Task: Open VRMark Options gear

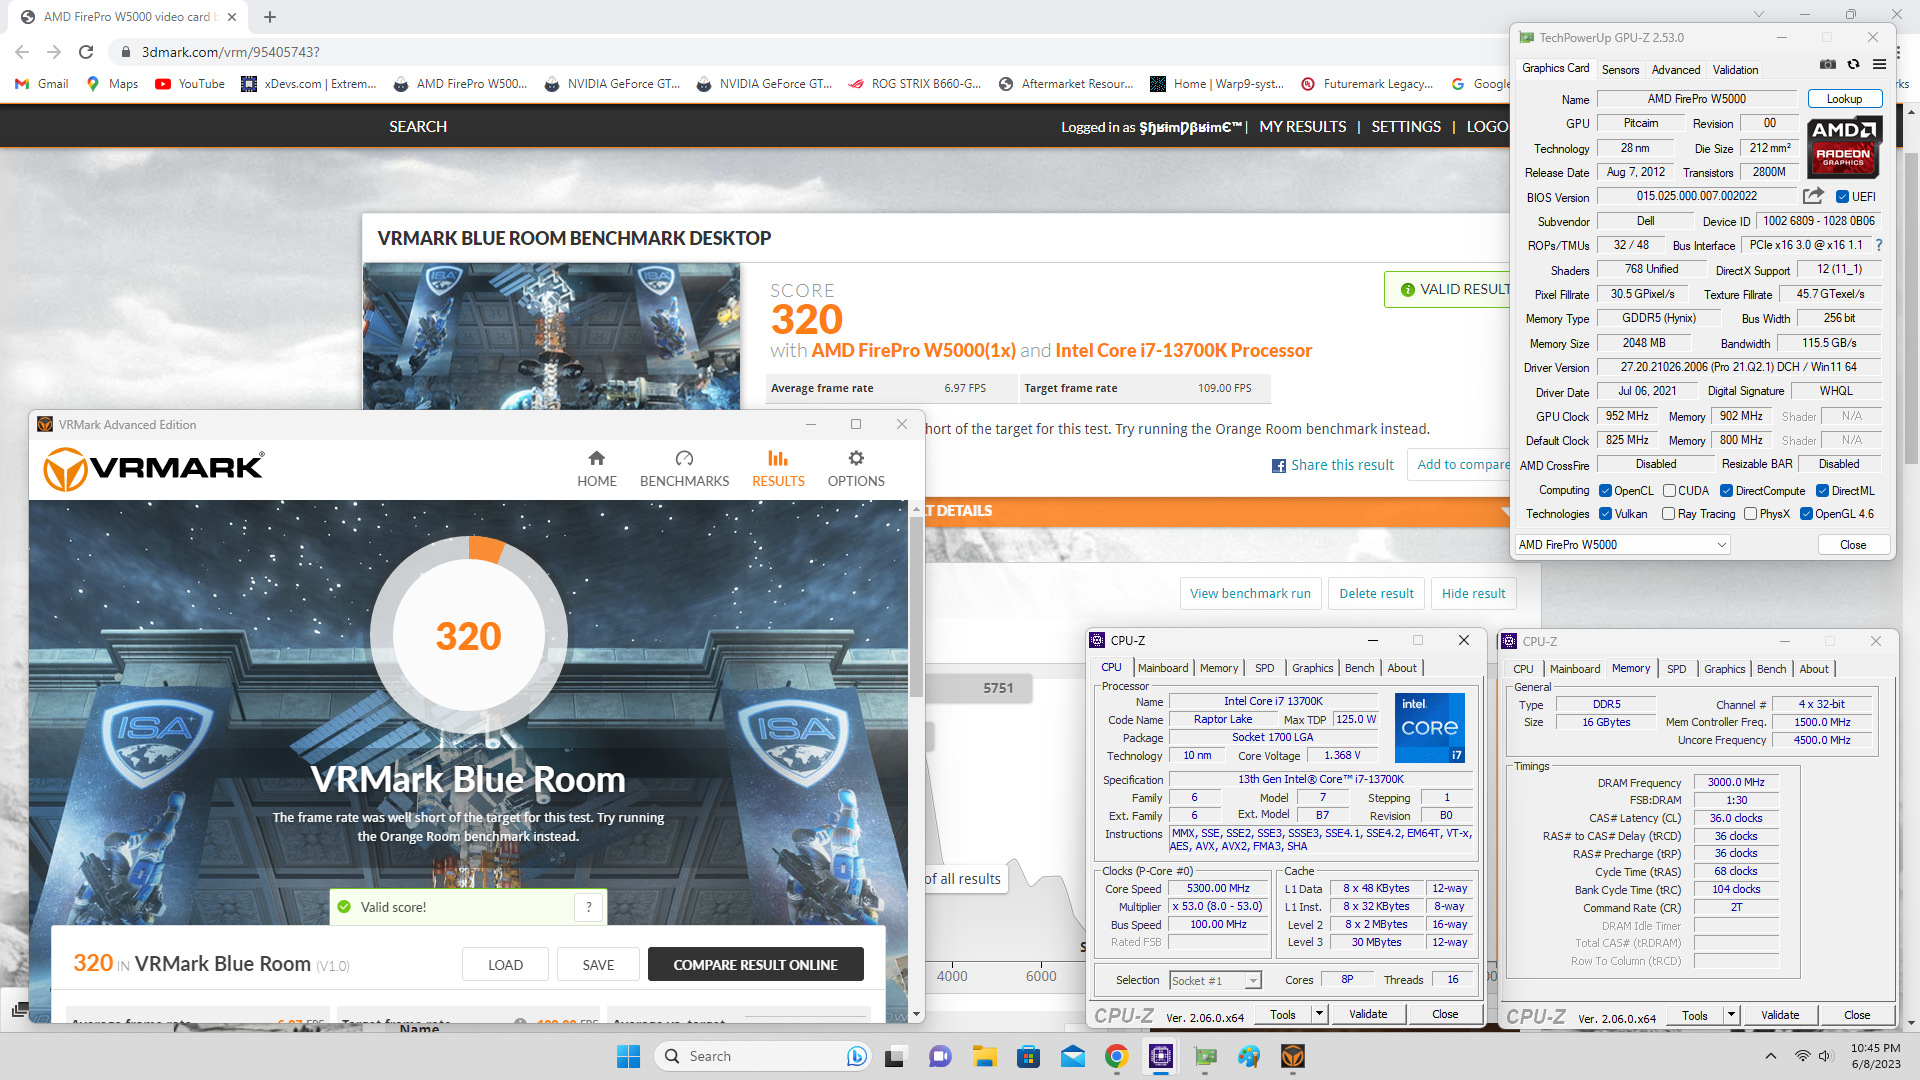Action: point(856,468)
